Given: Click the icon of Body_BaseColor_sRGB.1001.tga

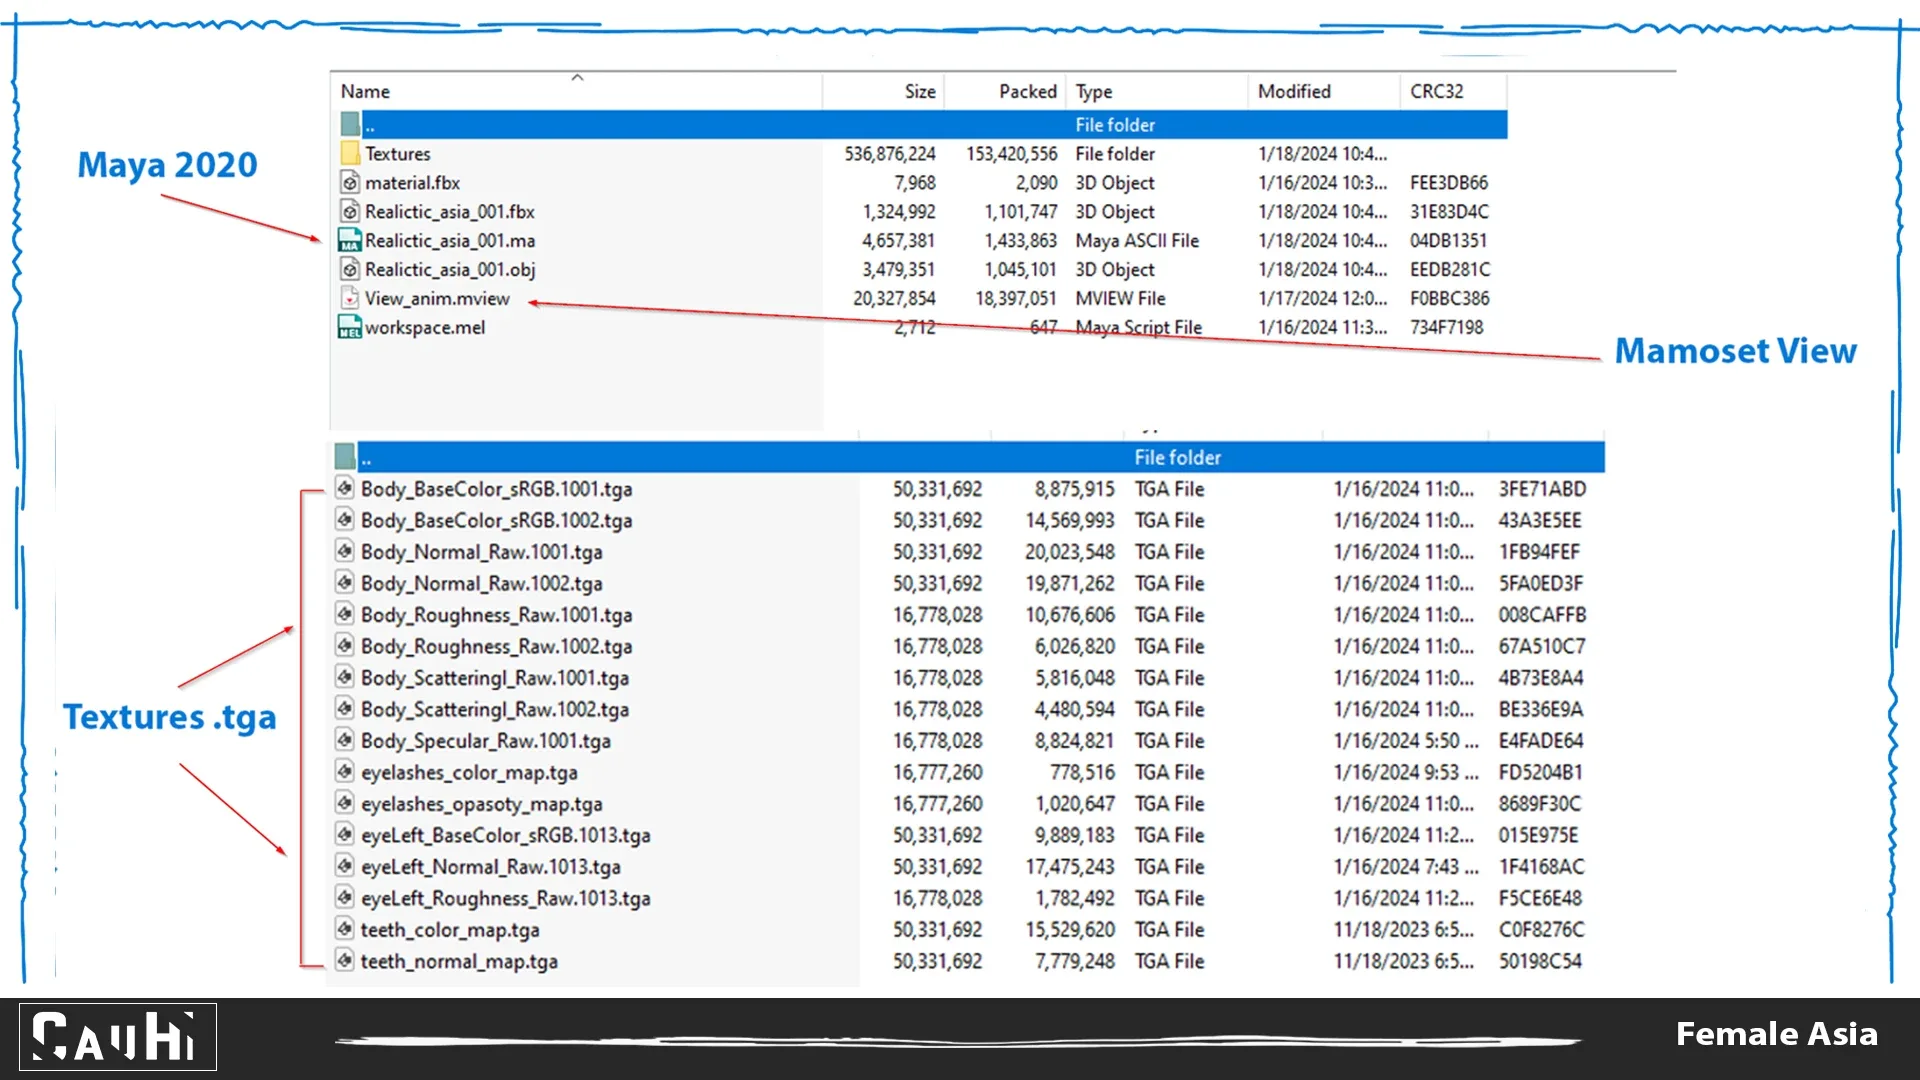Looking at the screenshot, I should [x=345, y=488].
